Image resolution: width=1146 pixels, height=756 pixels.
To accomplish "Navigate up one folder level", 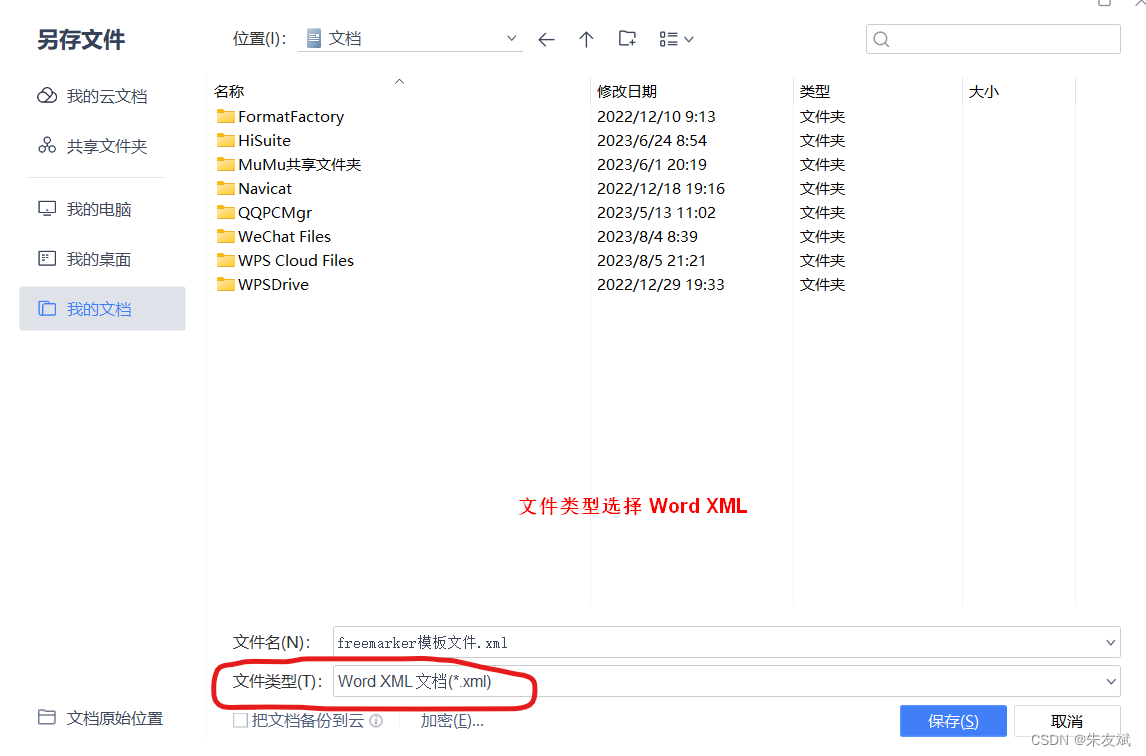I will click(x=586, y=39).
